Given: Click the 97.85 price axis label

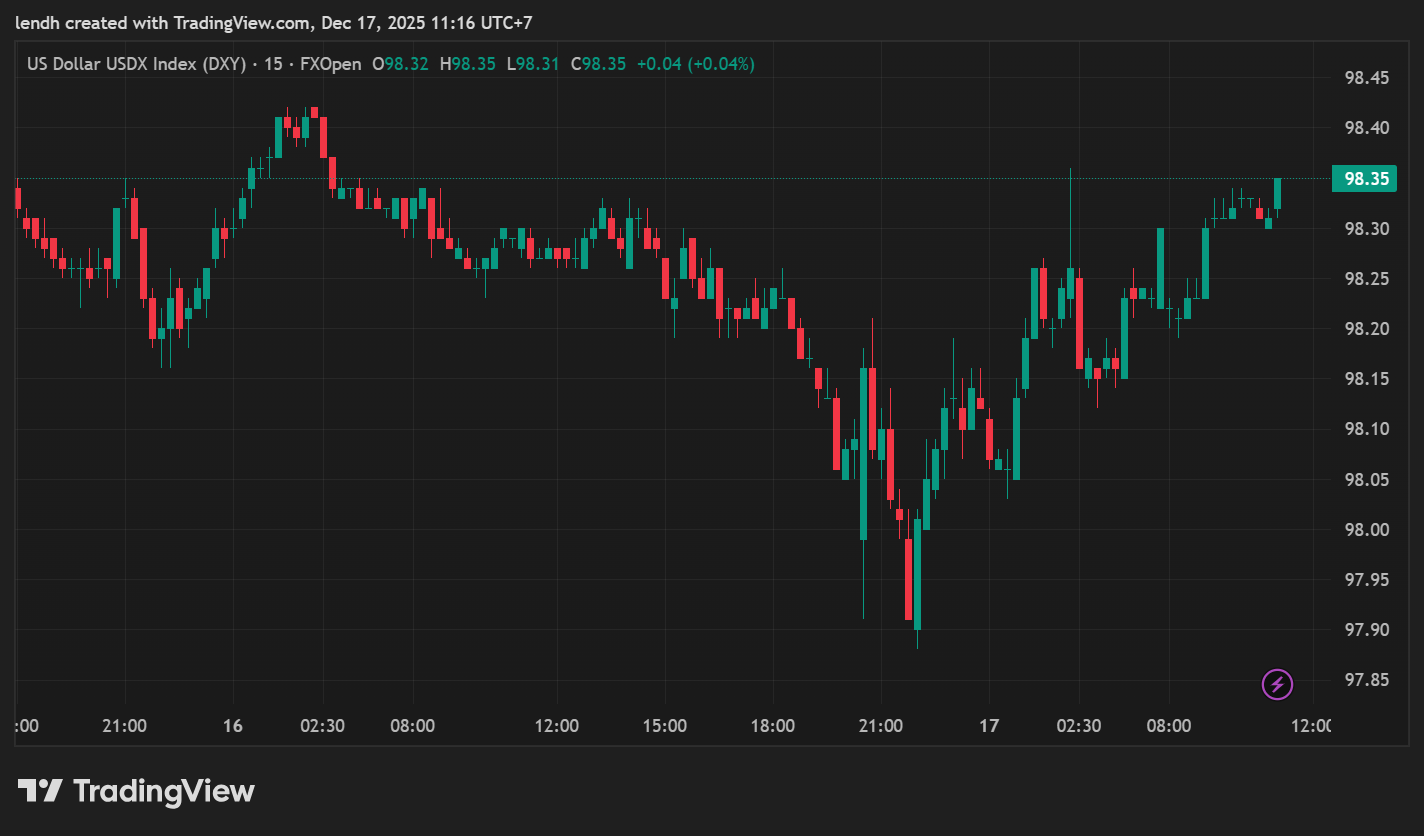Looking at the screenshot, I should click(1366, 680).
